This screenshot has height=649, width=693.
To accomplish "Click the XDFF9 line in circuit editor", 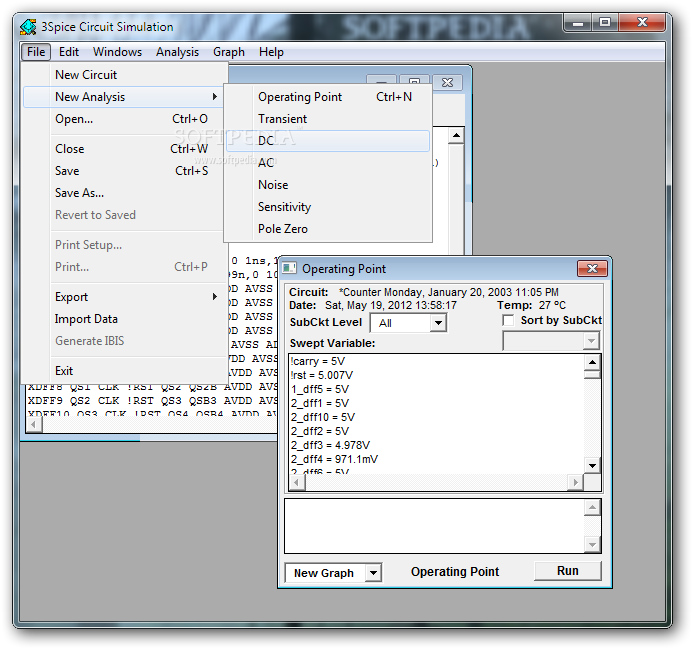I will tap(152, 401).
